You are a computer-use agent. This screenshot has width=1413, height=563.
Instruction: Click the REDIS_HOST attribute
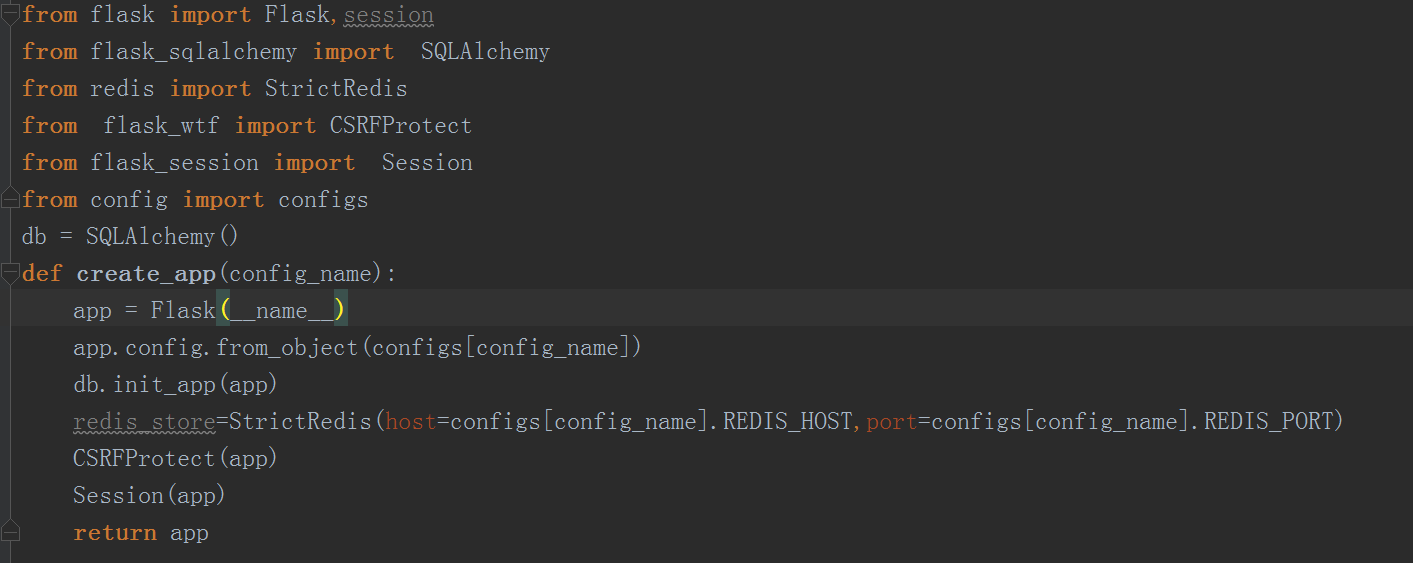coord(787,422)
